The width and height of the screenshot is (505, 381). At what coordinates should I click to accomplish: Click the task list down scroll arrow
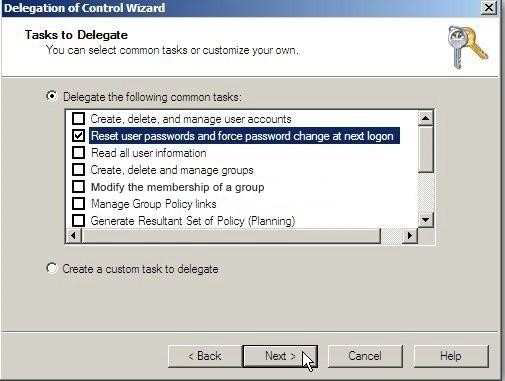[x=425, y=220]
